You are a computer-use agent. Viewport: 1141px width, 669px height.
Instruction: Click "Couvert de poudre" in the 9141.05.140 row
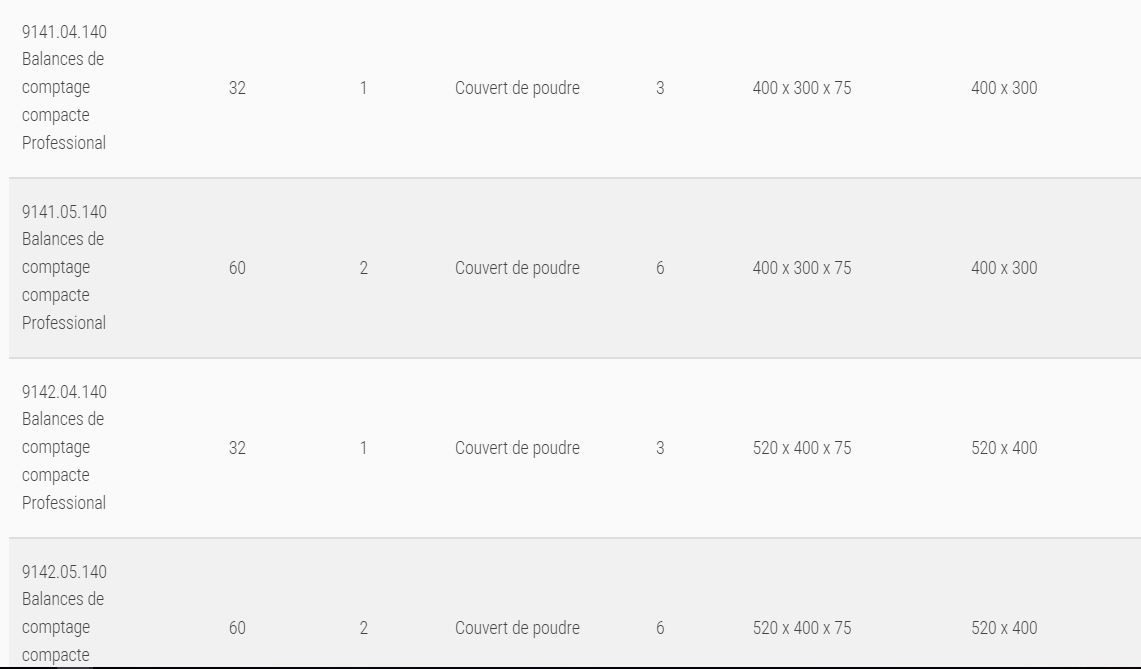click(x=517, y=268)
